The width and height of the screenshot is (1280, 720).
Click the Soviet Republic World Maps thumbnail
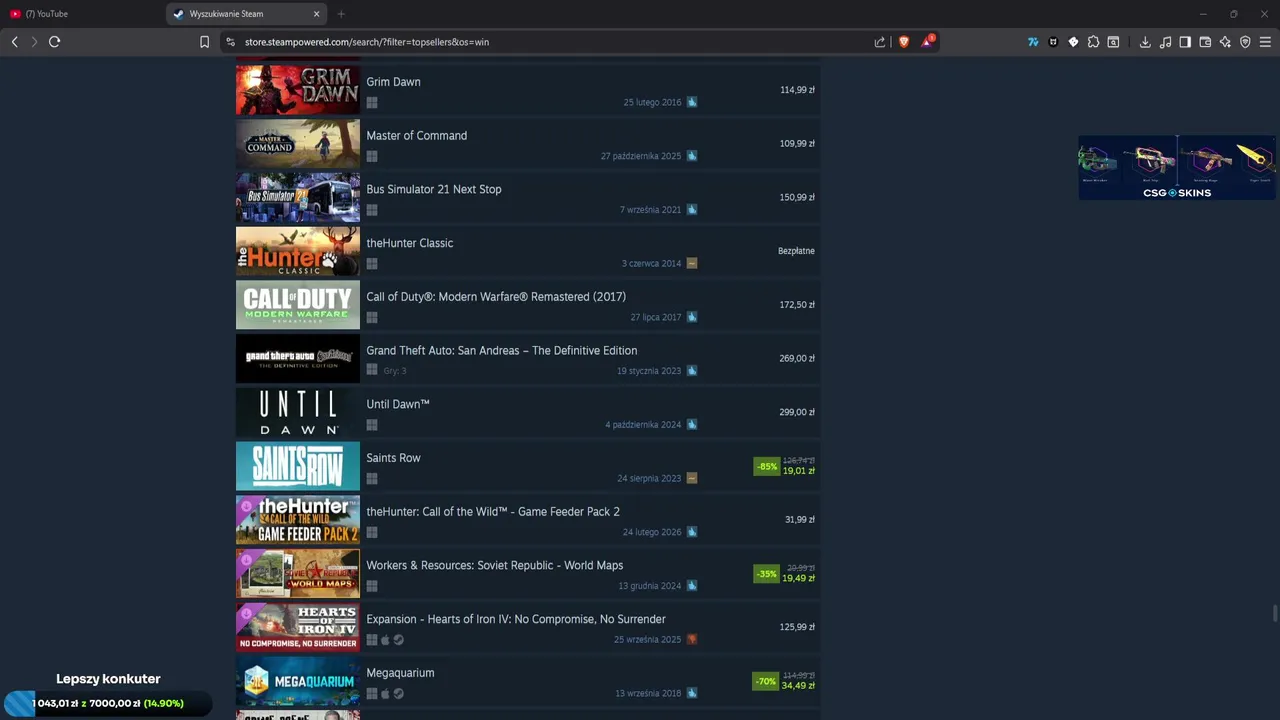point(297,573)
